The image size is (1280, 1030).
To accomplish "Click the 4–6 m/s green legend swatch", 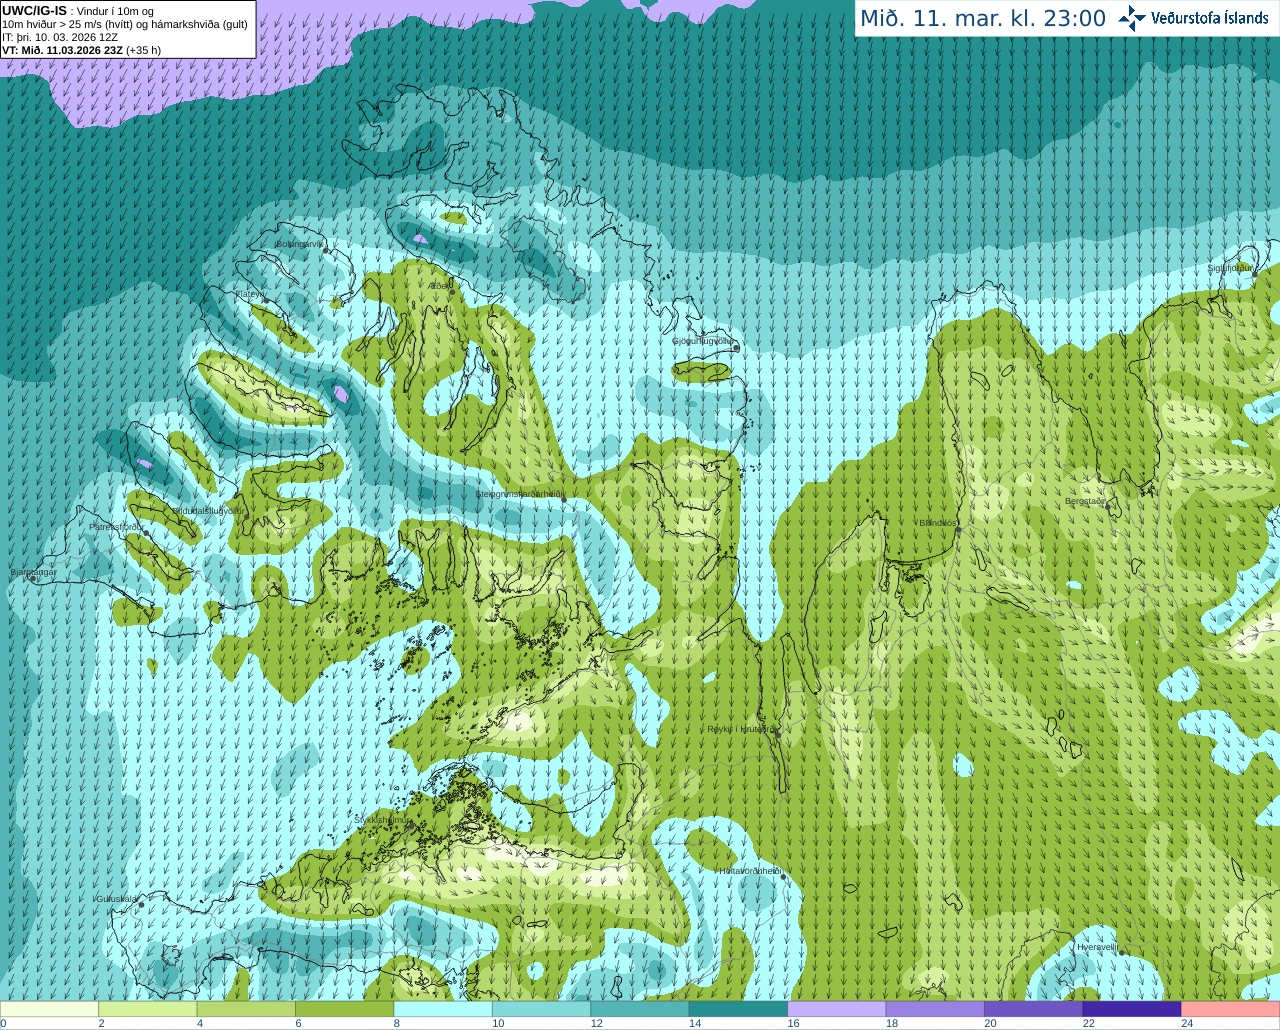I will coord(246,1009).
